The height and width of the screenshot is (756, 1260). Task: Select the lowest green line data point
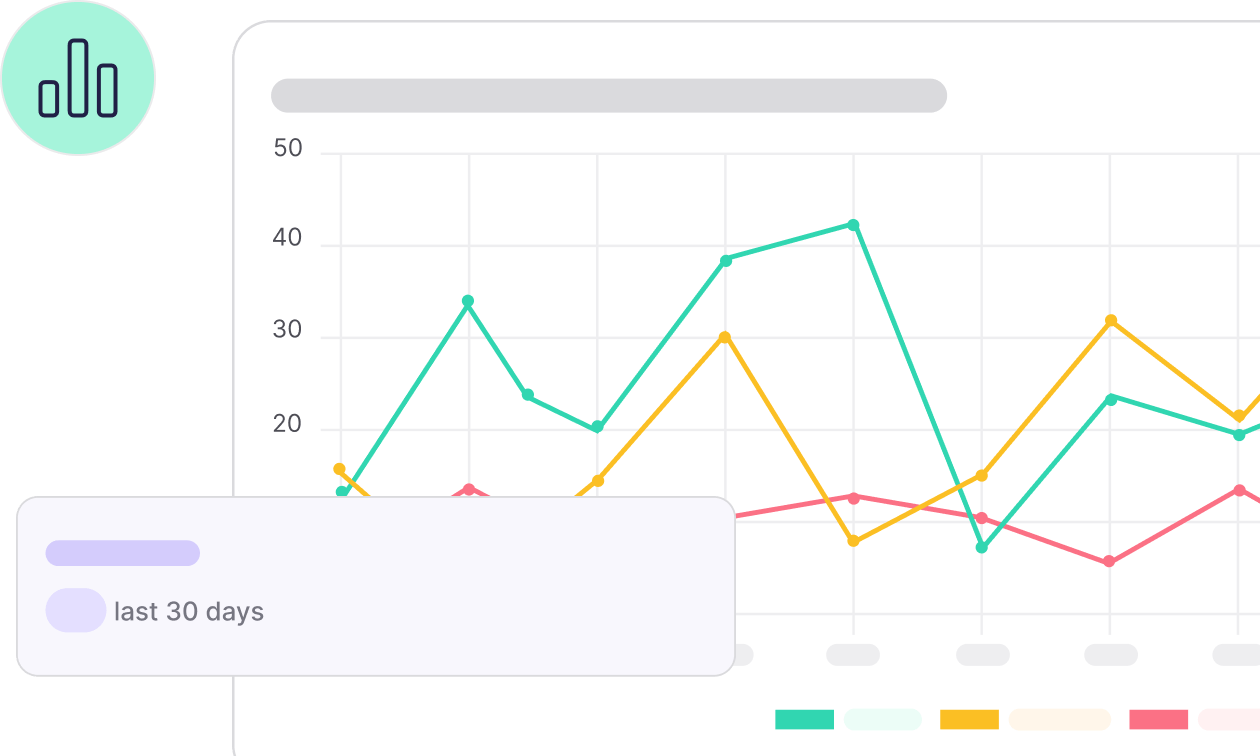coord(982,547)
